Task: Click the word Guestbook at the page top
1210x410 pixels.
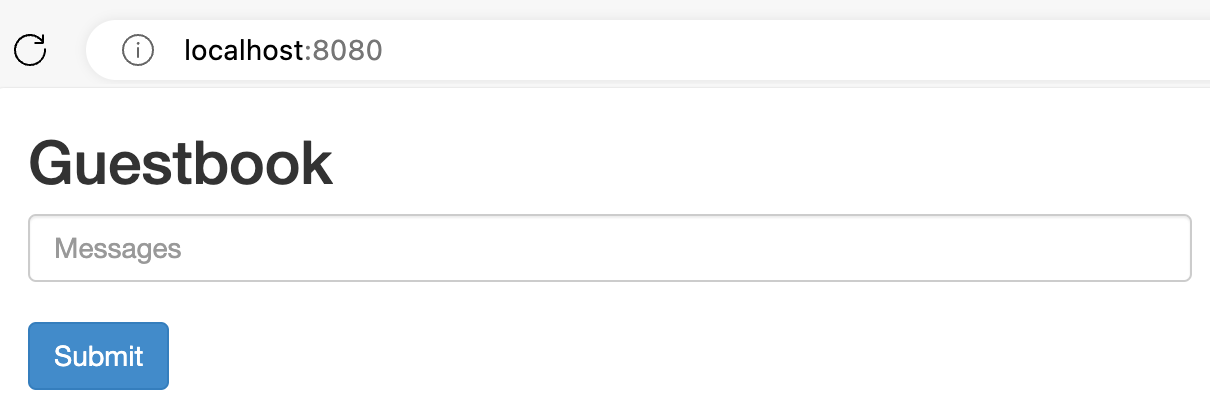Action: point(181,163)
